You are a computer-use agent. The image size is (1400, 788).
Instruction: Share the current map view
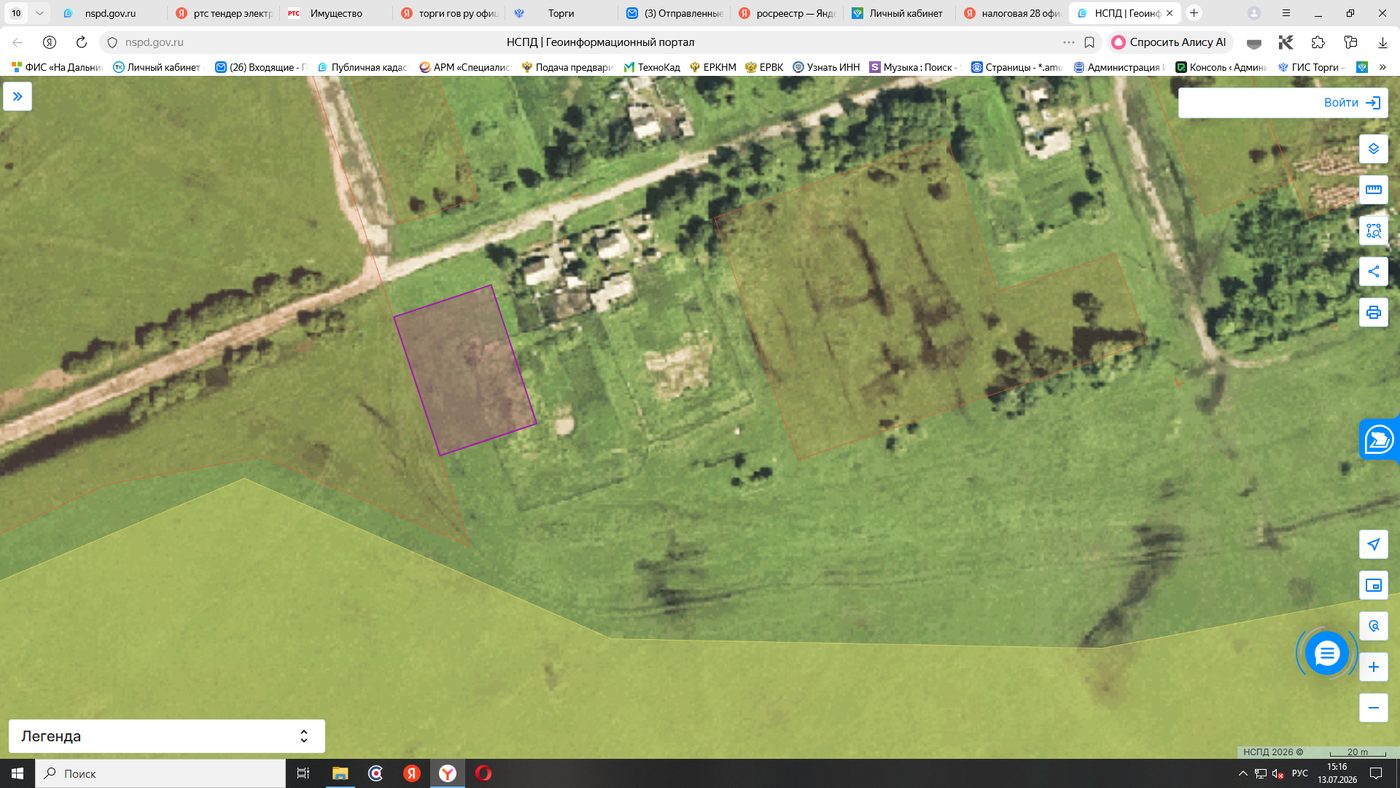pos(1373,271)
